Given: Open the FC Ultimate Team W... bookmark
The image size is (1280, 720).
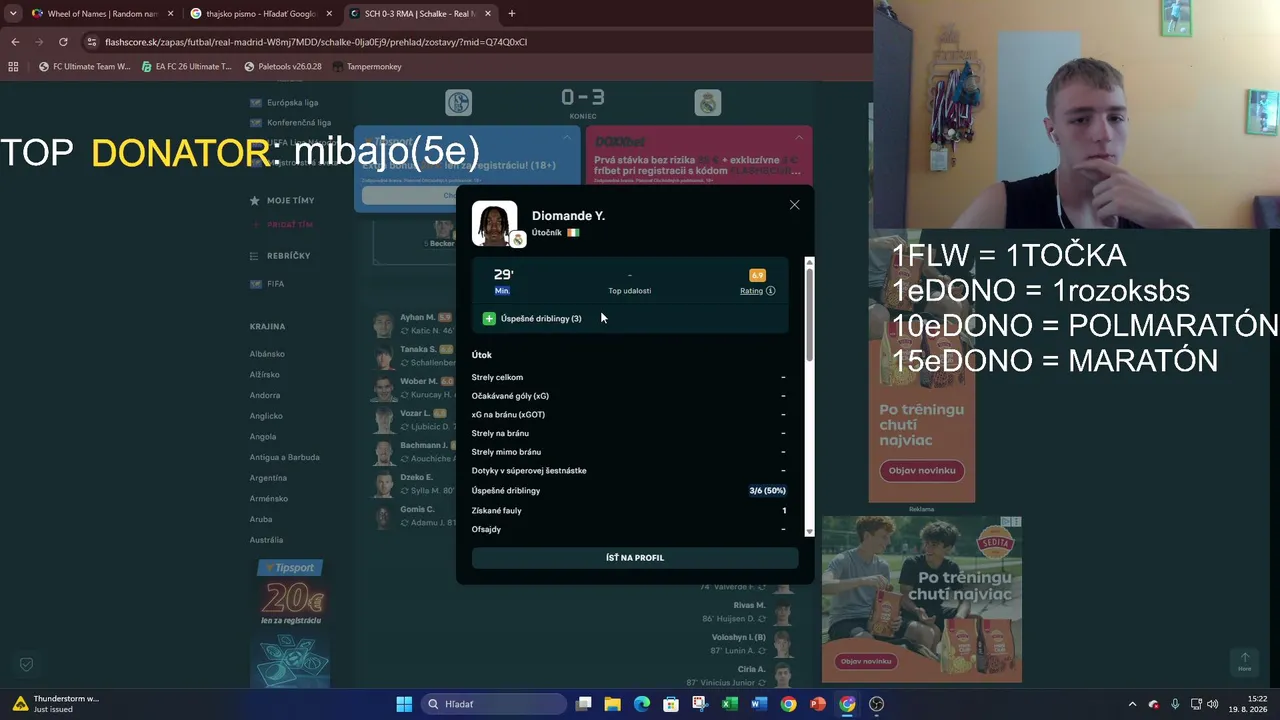Looking at the screenshot, I should 84,67.
